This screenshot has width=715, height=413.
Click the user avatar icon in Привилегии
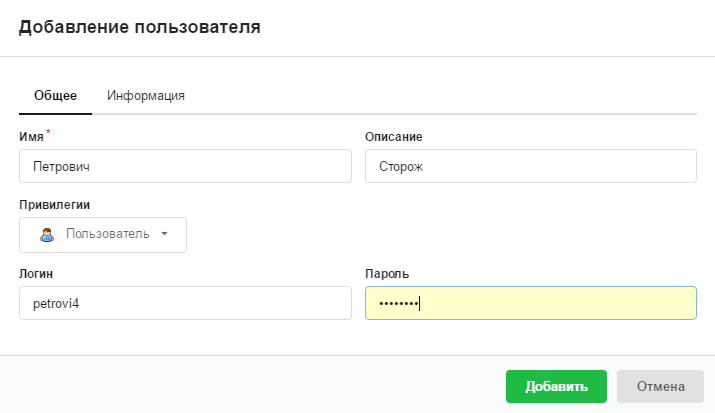[x=46, y=234]
